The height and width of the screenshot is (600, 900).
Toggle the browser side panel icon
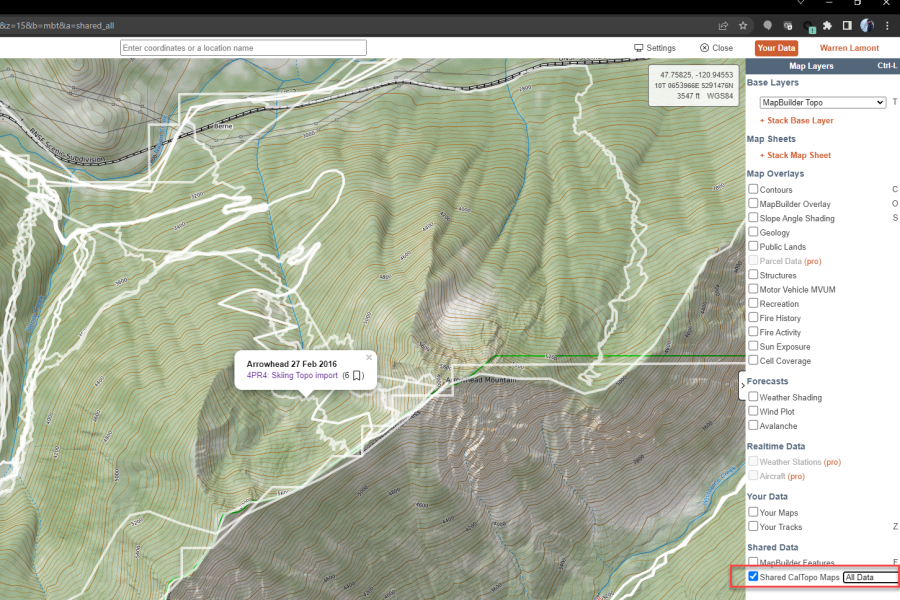pyautogui.click(x=847, y=25)
